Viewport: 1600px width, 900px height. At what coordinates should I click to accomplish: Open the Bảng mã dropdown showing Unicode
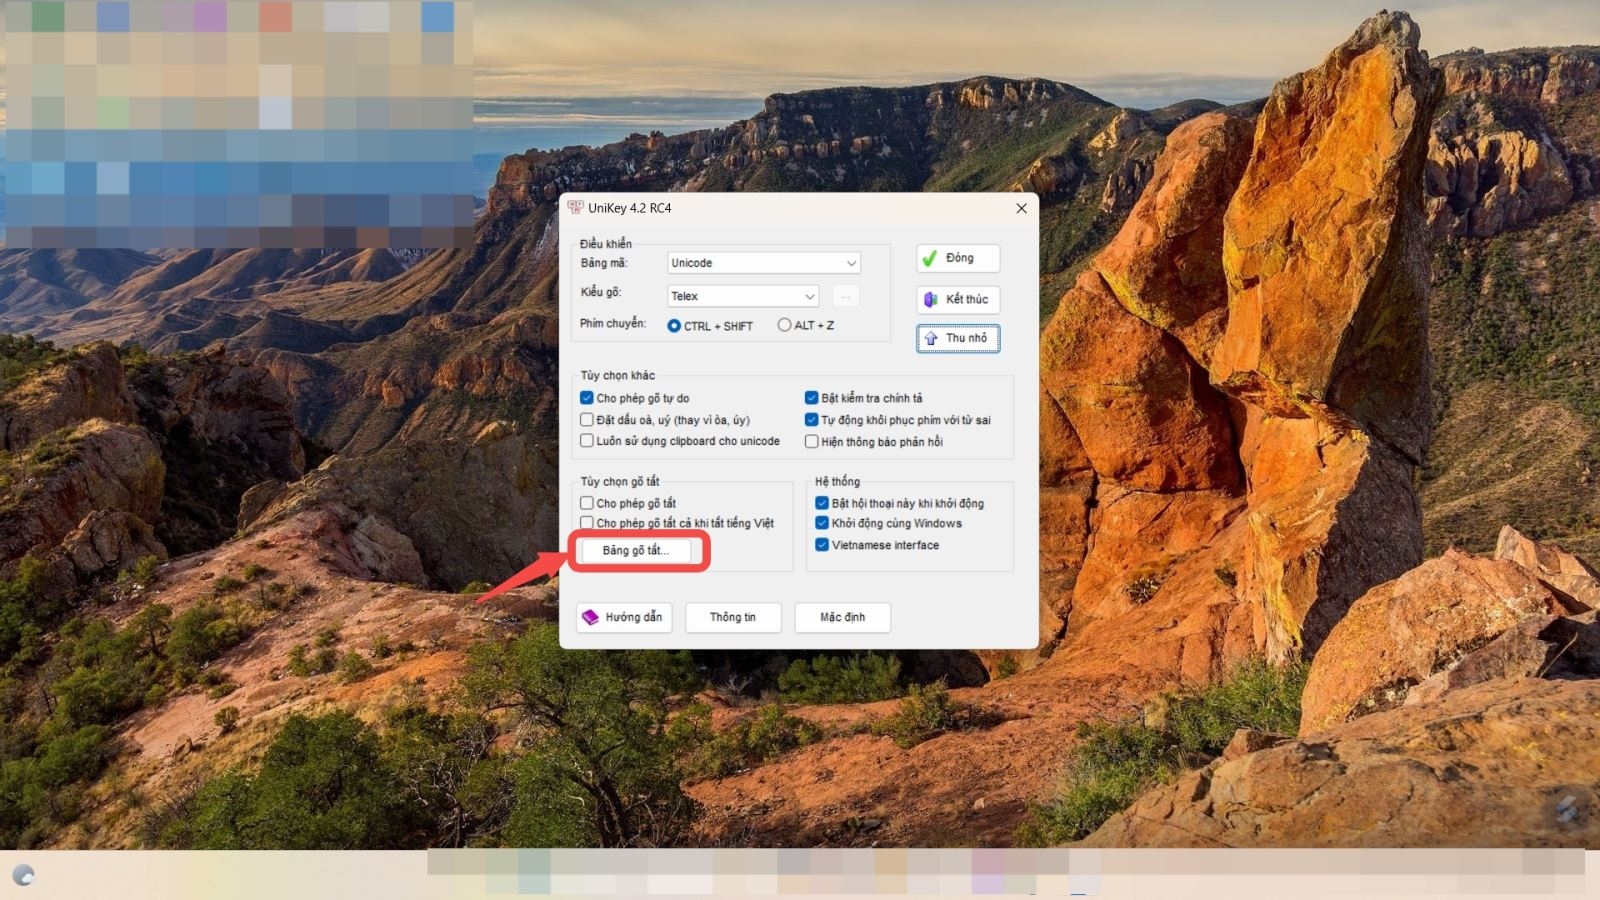pos(764,263)
